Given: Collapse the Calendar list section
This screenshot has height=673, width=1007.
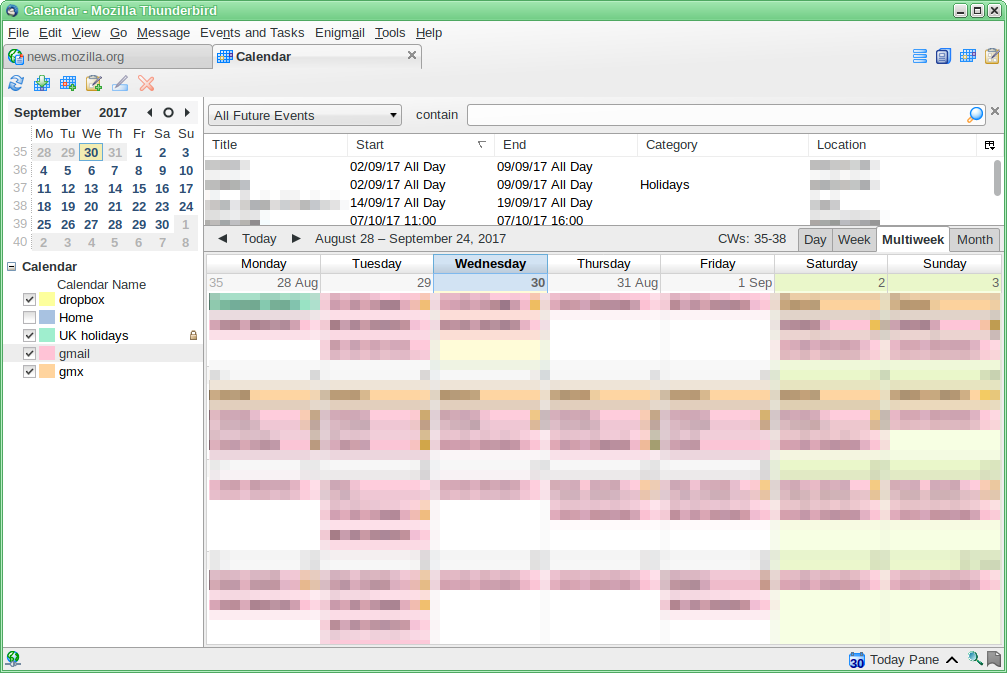Looking at the screenshot, I should click(x=12, y=267).
